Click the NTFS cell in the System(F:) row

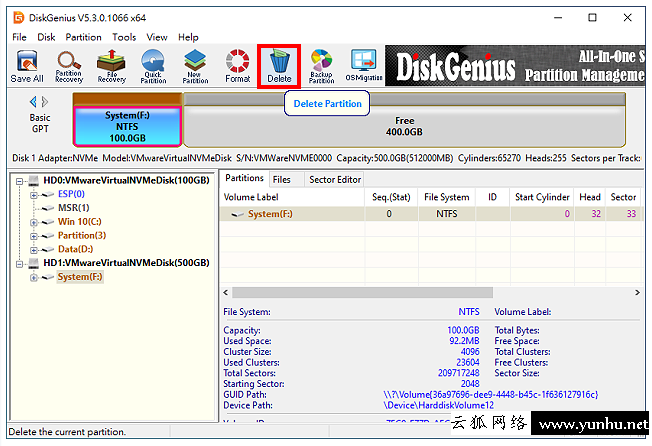[x=447, y=214]
